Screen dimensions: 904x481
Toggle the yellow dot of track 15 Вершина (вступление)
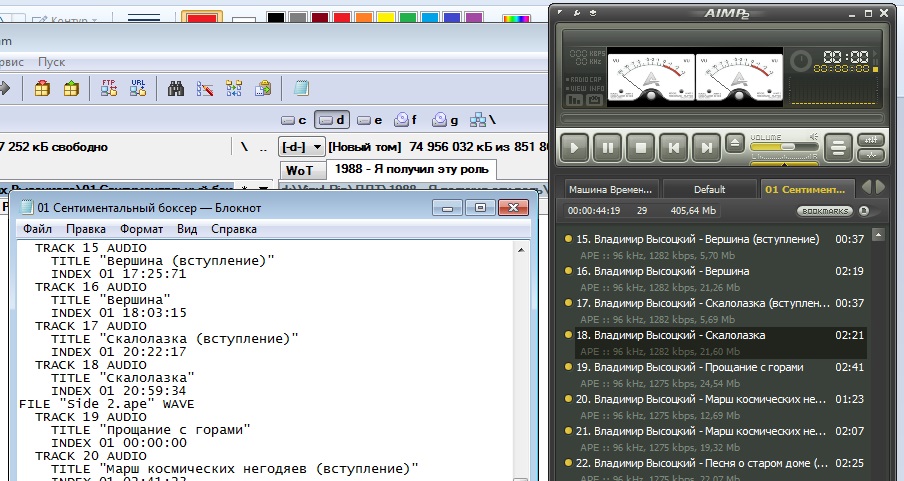point(568,239)
